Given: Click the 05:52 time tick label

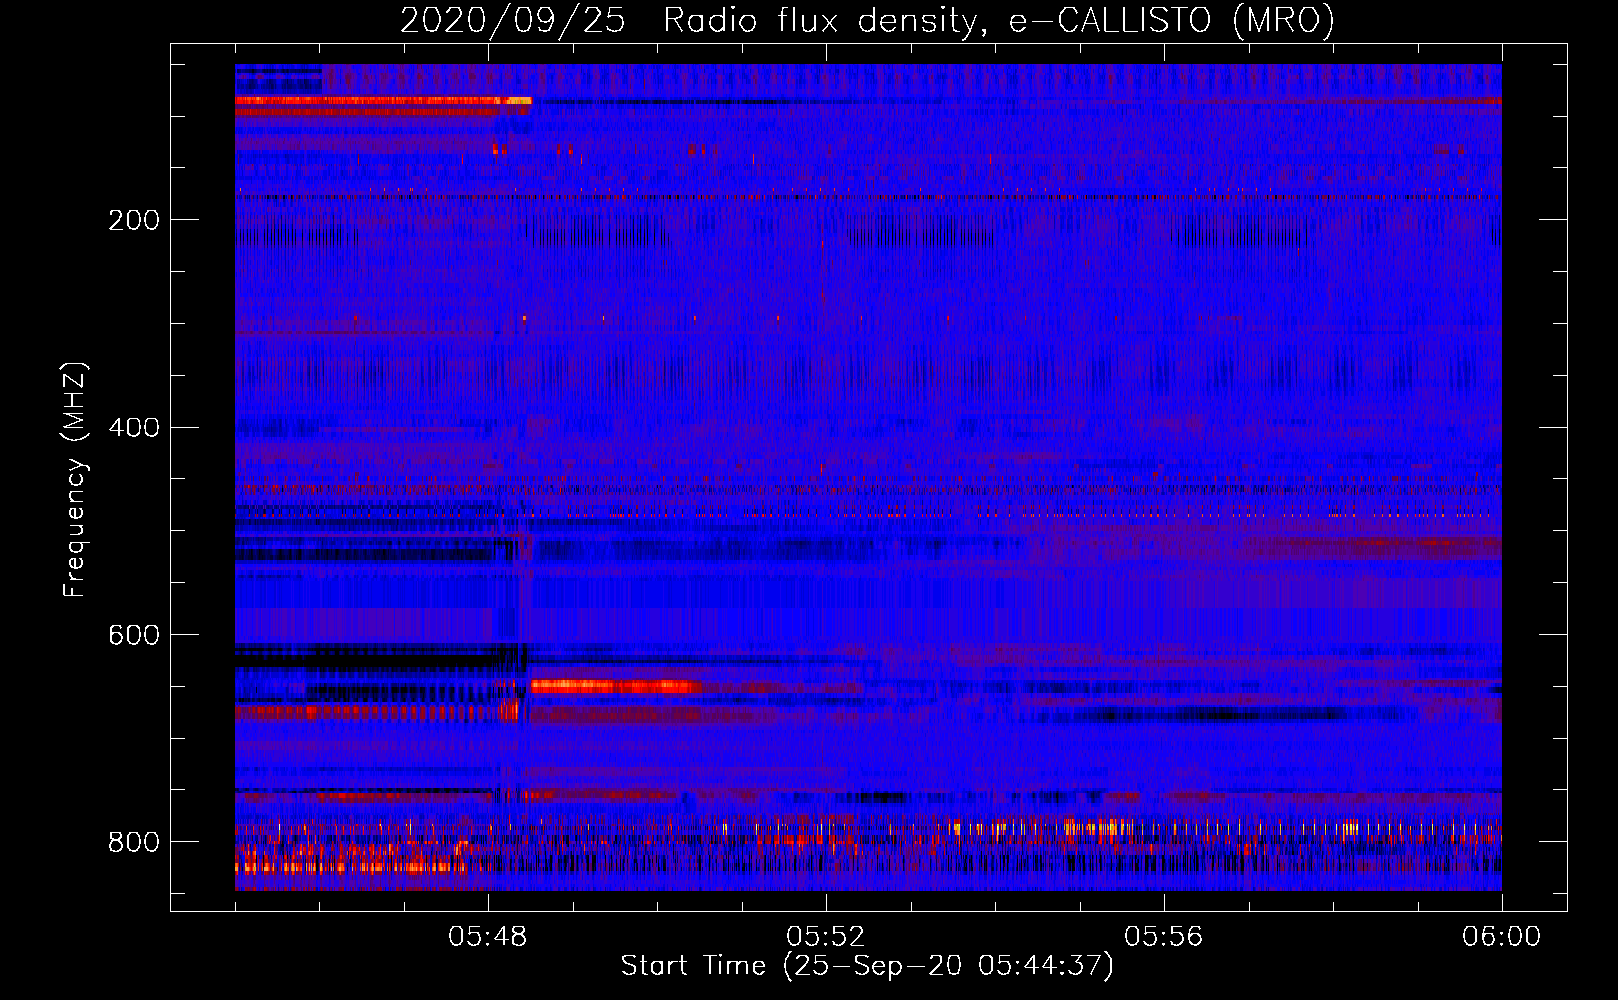Looking at the screenshot, I should pos(825,937).
